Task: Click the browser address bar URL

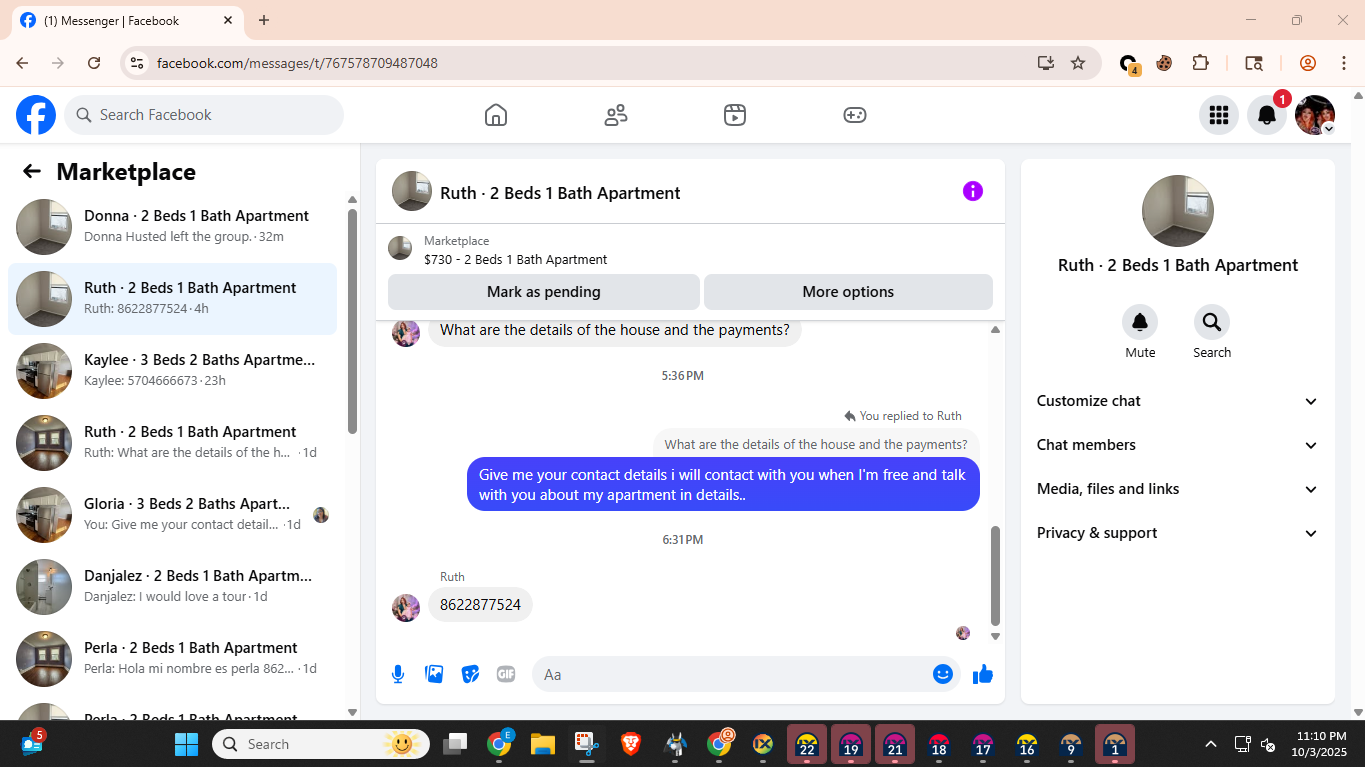Action: point(297,63)
